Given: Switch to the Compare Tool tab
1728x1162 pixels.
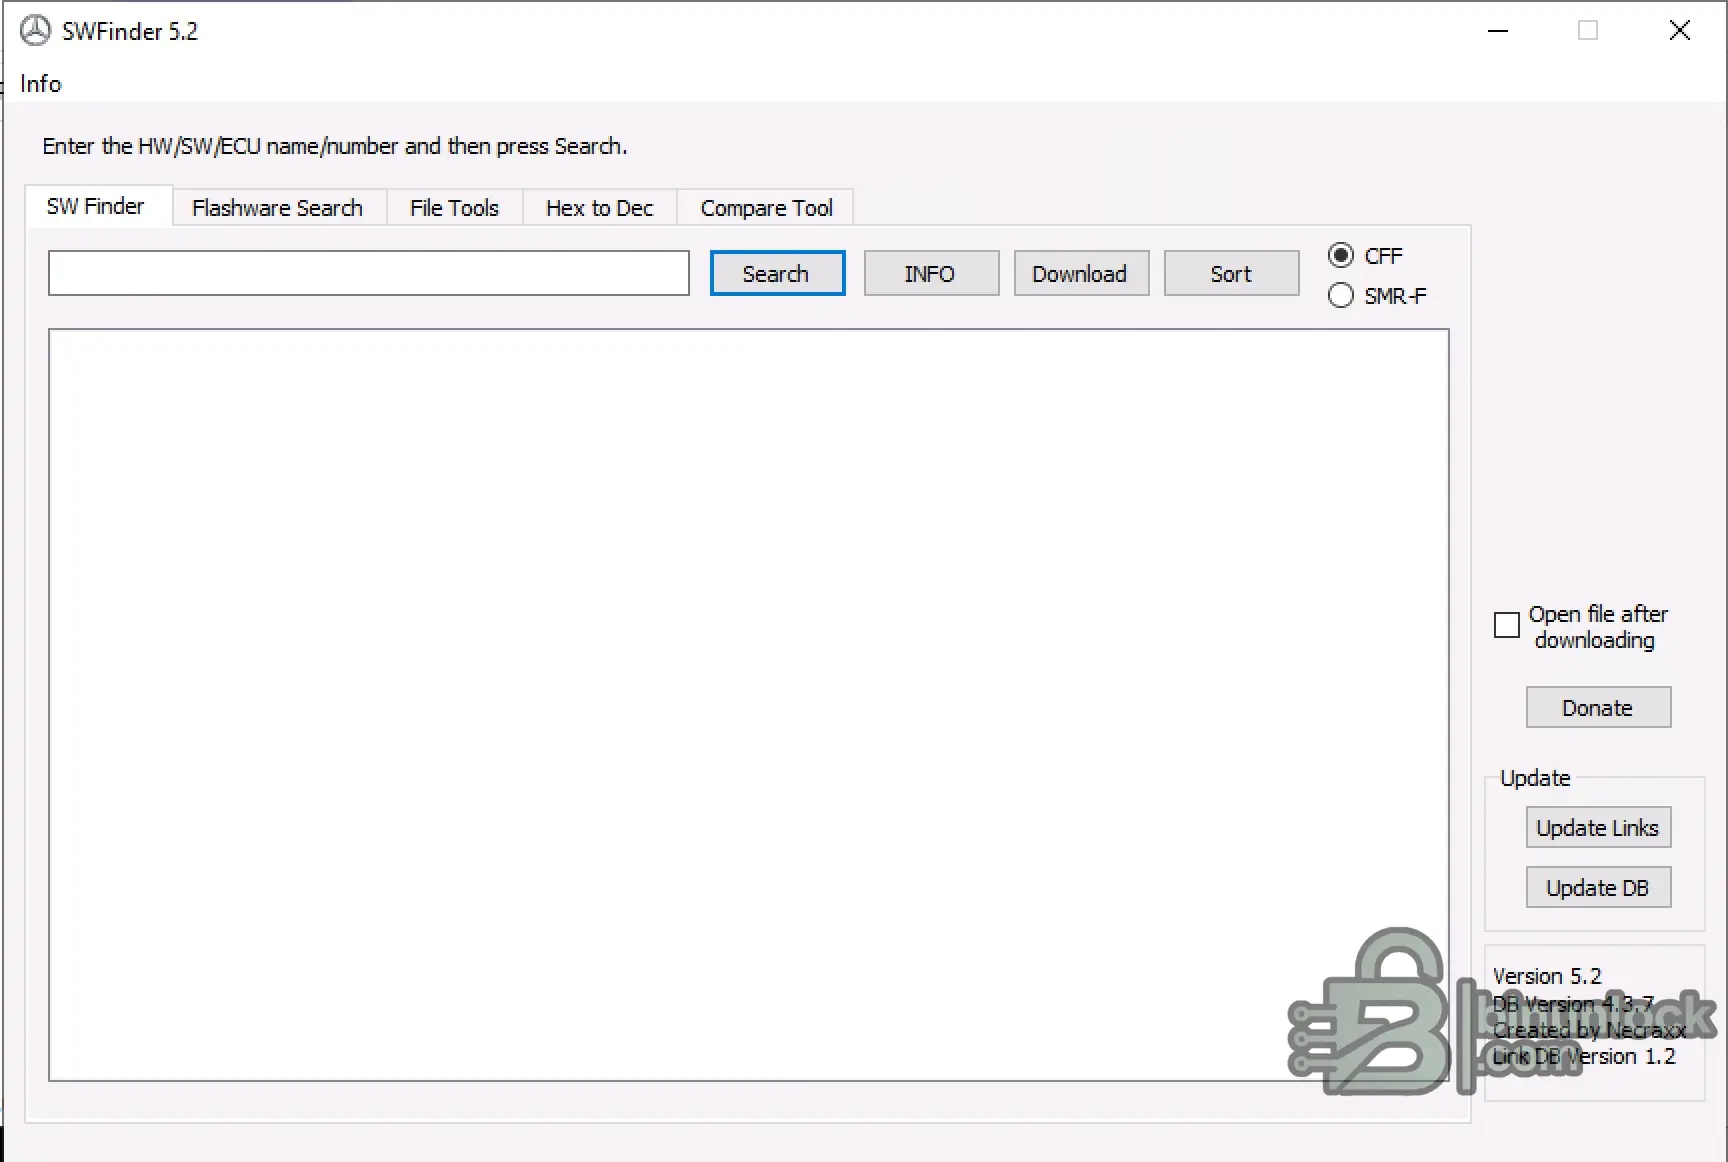Looking at the screenshot, I should (x=766, y=207).
